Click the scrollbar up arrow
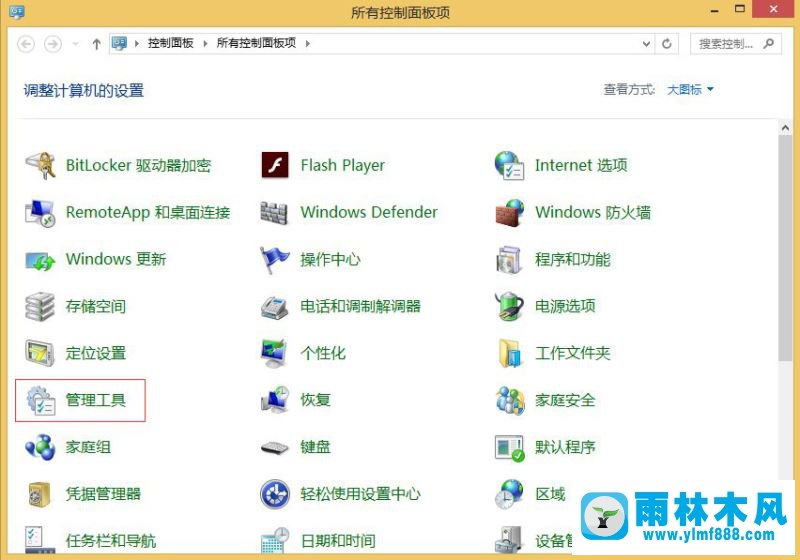The image size is (800, 560). [785, 128]
